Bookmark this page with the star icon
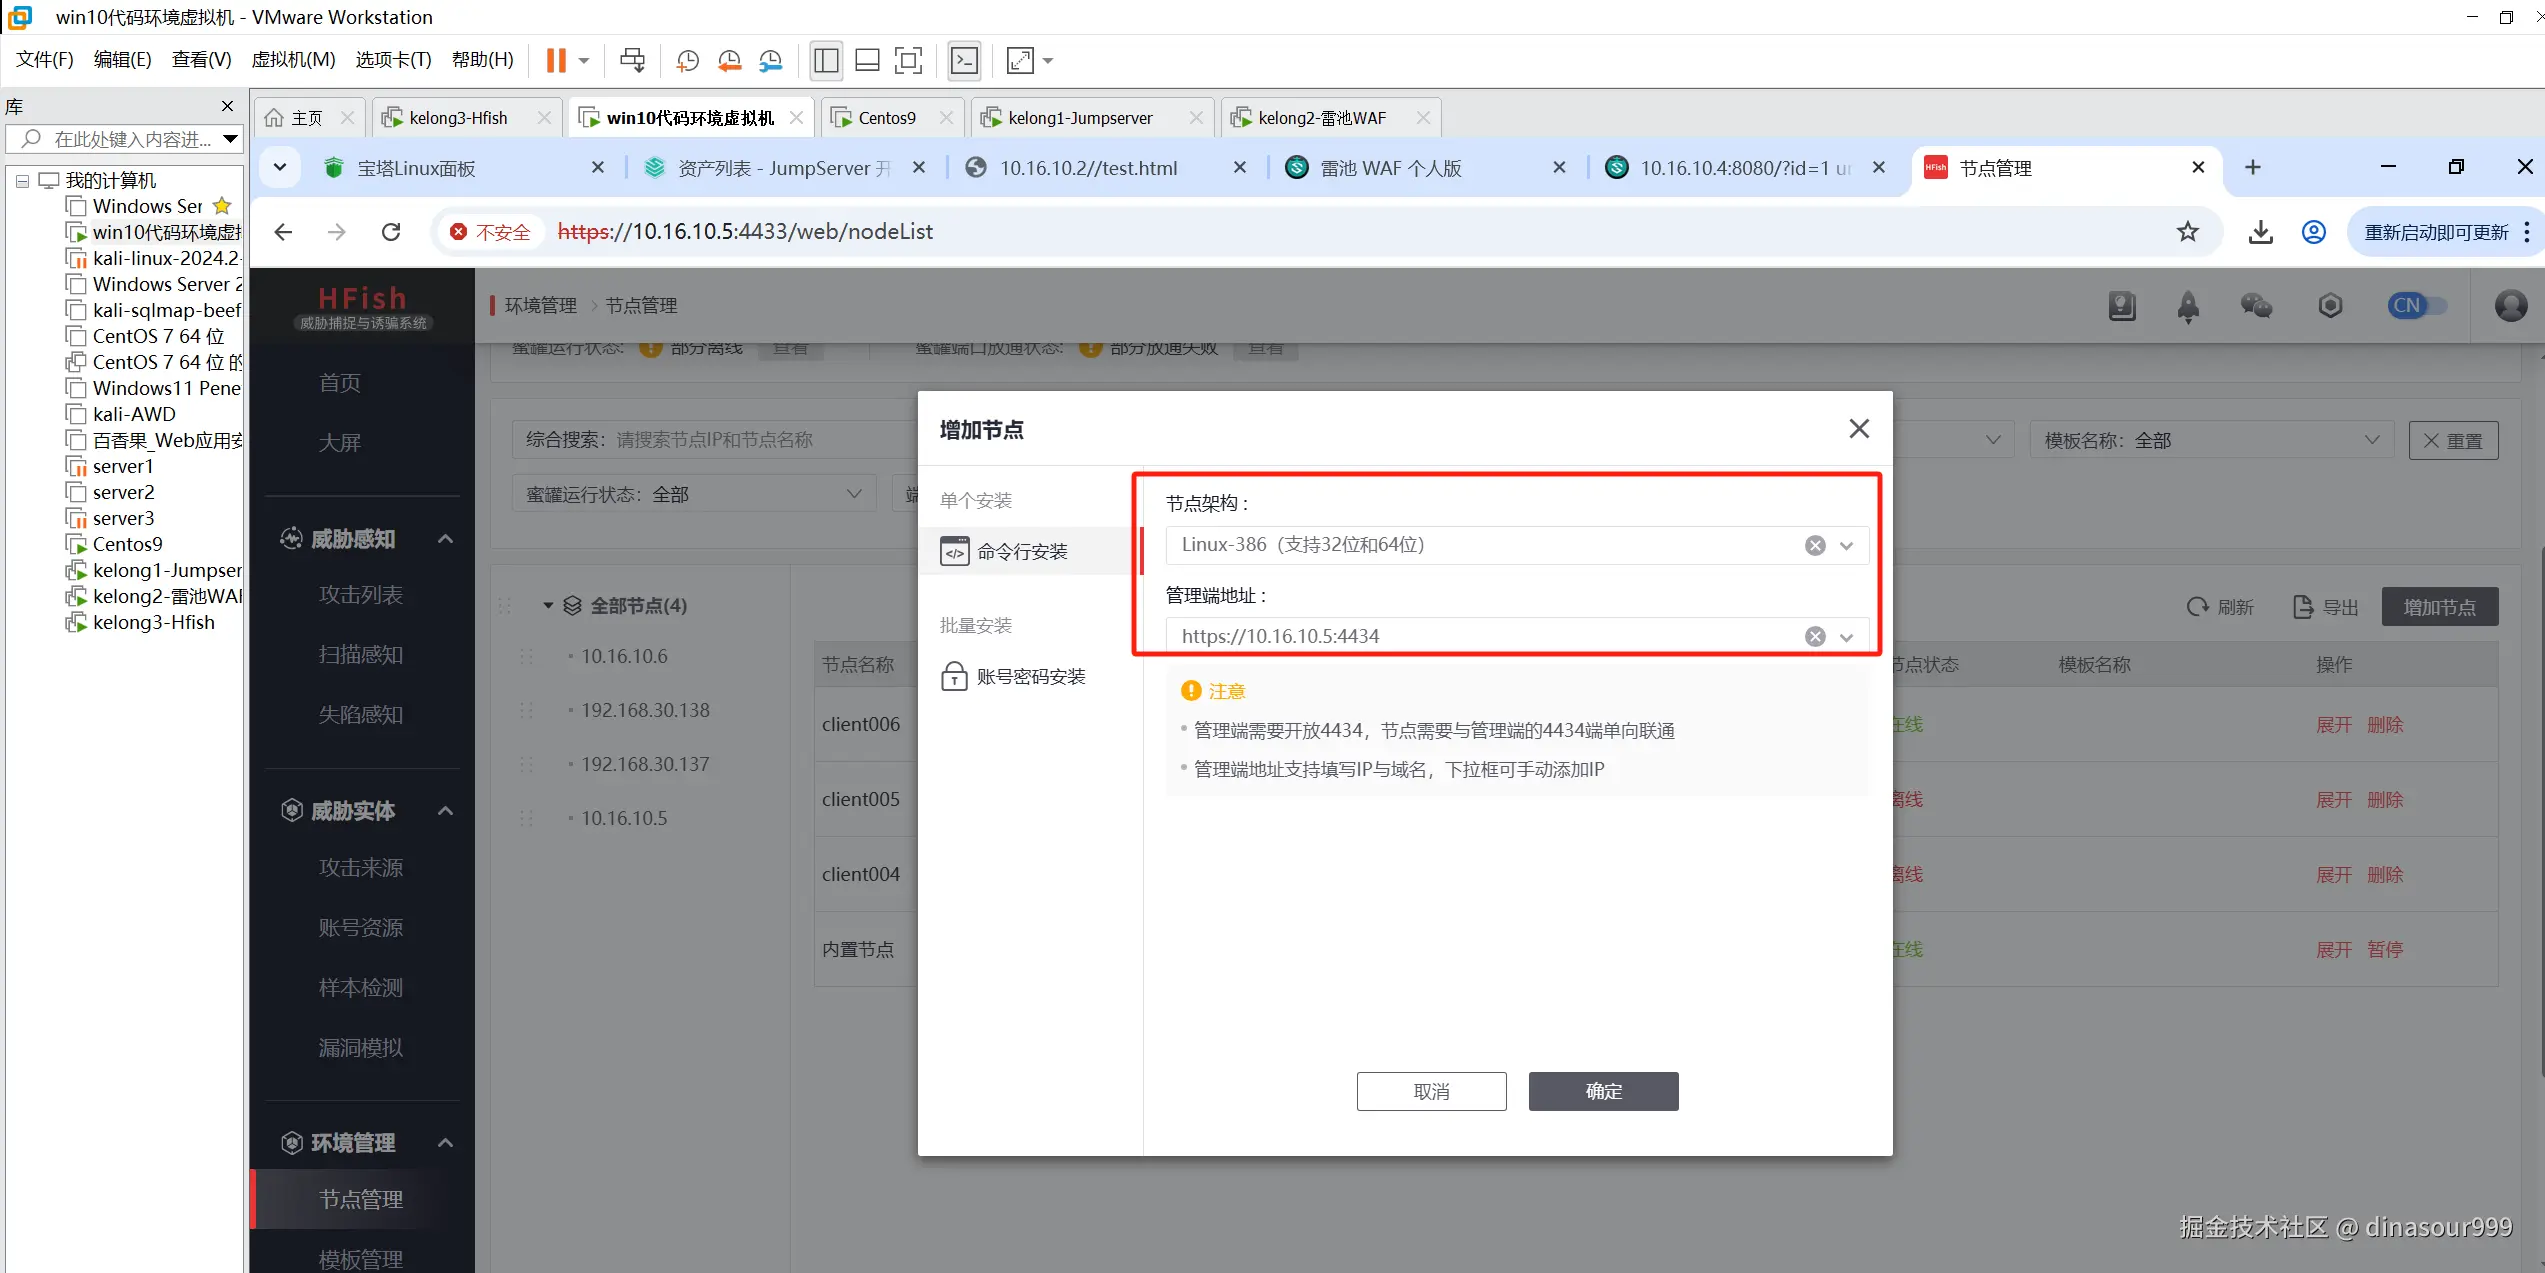Screen dimensions: 2545x1273 [2188, 232]
